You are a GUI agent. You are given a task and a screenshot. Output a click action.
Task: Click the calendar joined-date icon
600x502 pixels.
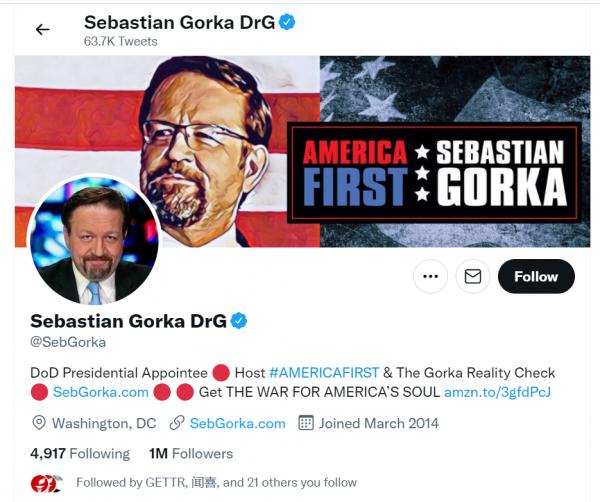pyautogui.click(x=306, y=423)
